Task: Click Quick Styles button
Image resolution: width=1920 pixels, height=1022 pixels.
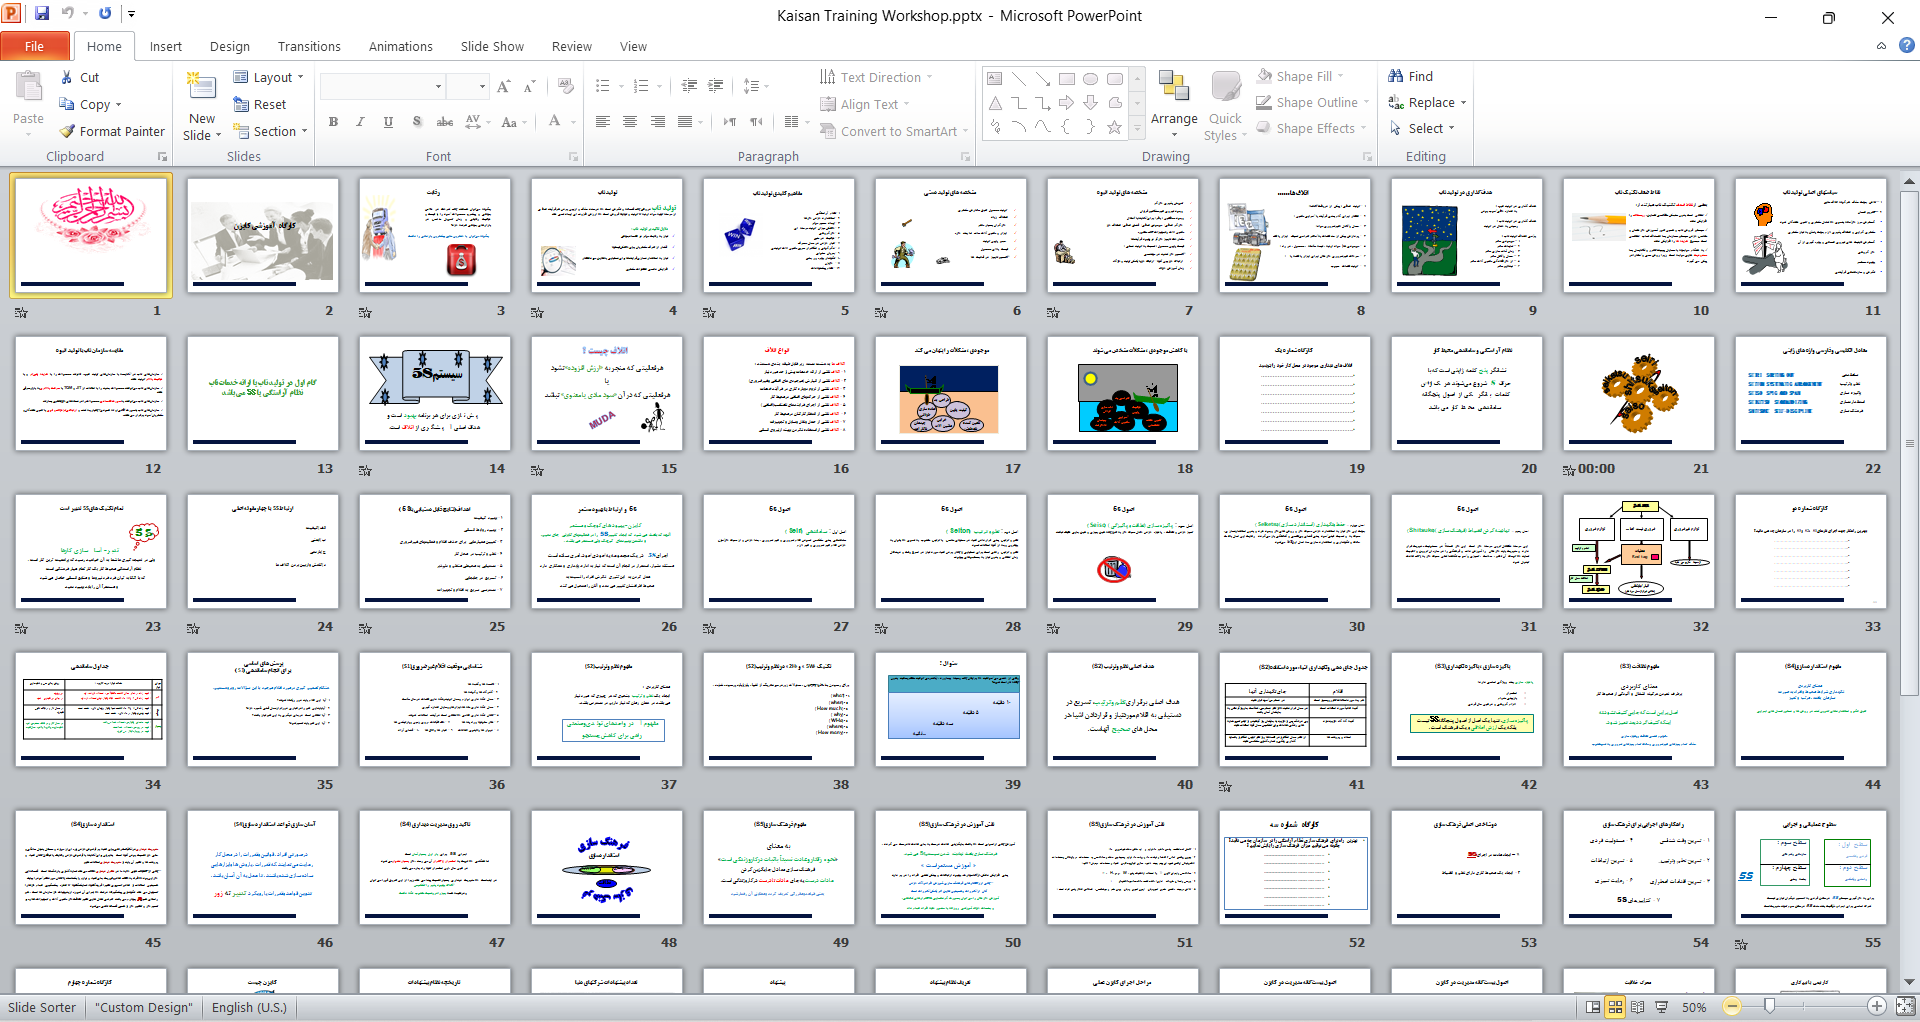Action: pos(1225,105)
